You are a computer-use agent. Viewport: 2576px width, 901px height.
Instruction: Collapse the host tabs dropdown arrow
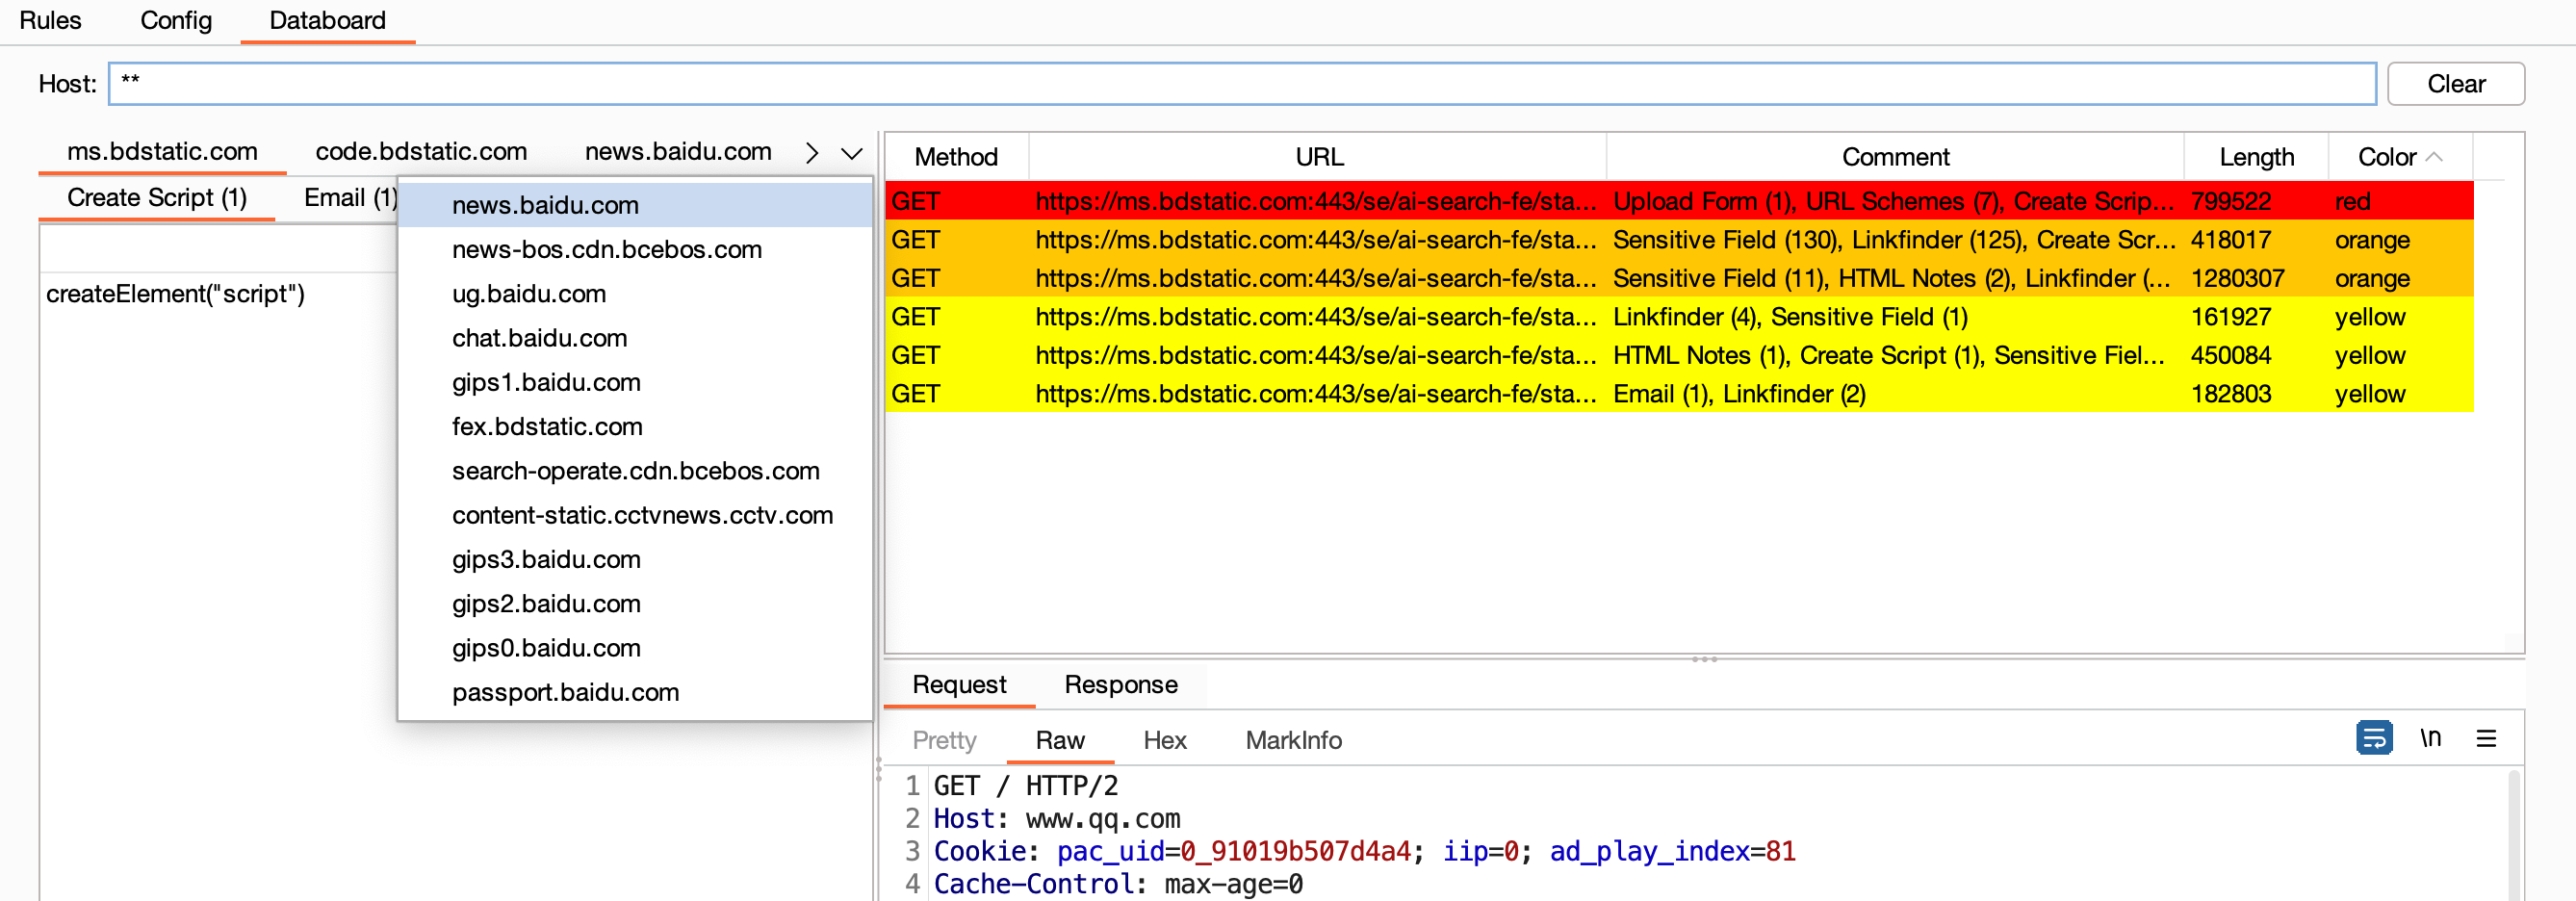coord(851,153)
